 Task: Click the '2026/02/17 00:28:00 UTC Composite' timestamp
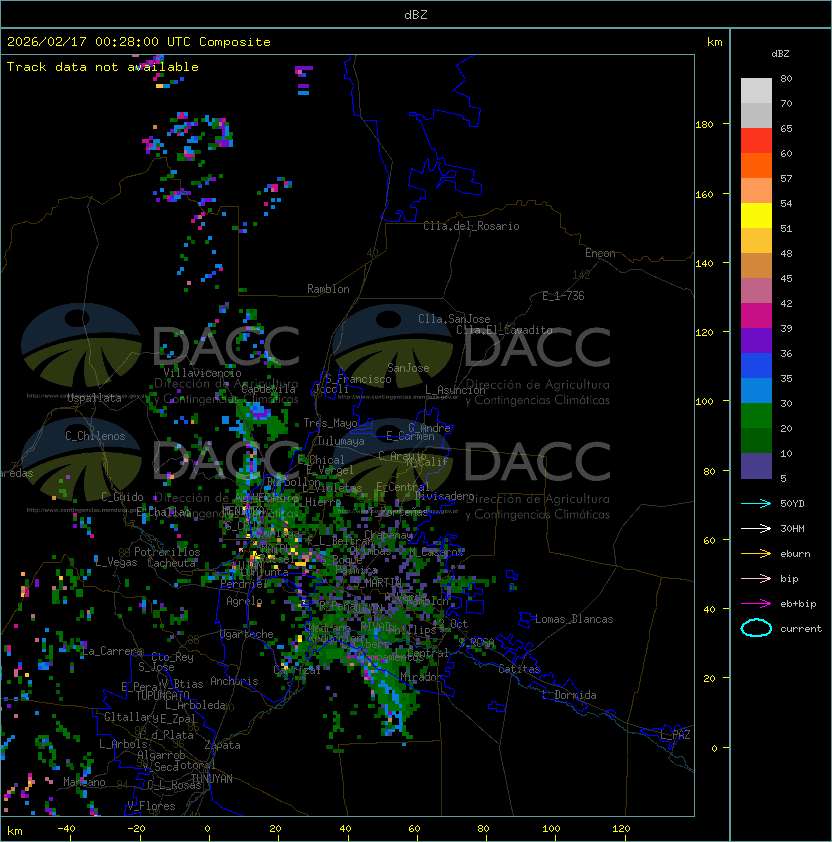(x=139, y=42)
